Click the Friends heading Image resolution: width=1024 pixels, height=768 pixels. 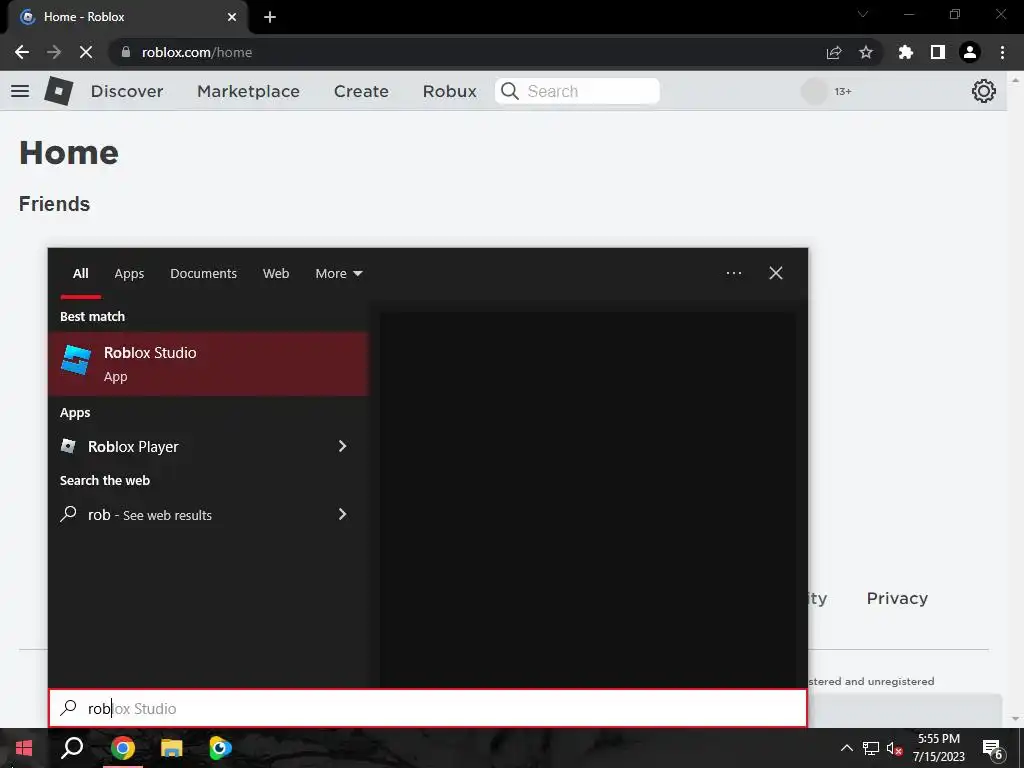(x=54, y=204)
